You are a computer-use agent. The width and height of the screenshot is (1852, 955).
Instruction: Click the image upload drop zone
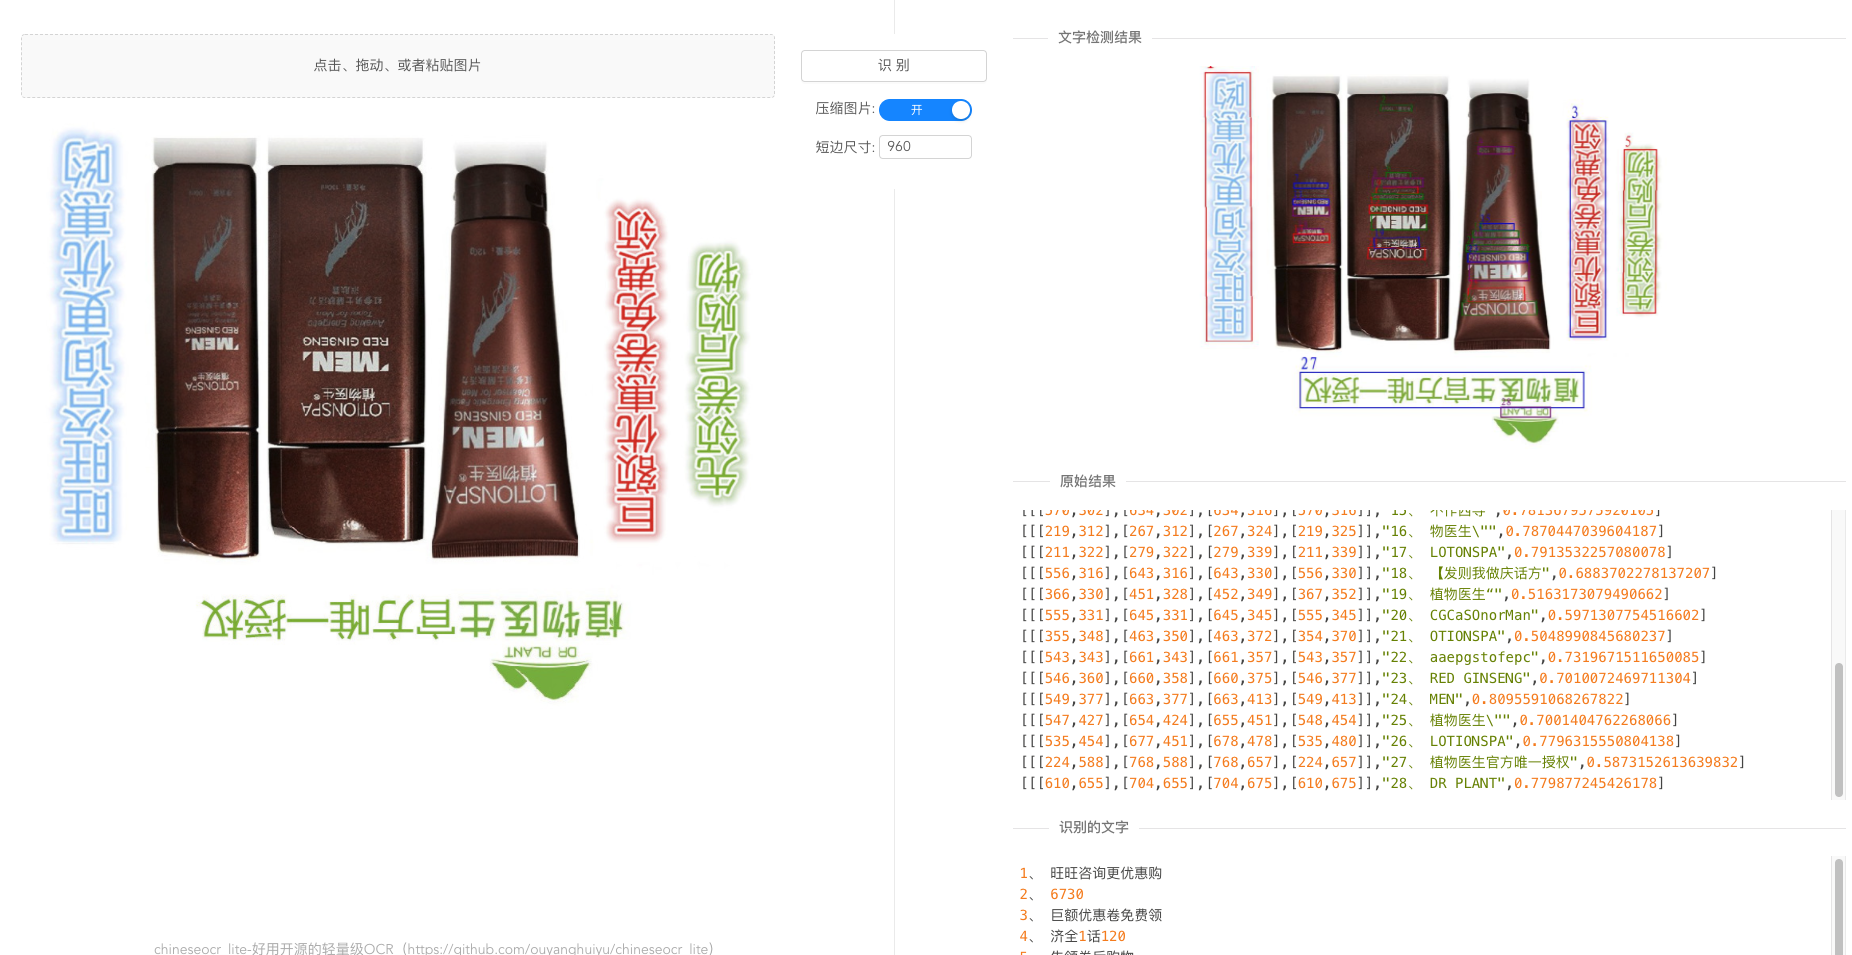click(x=398, y=66)
